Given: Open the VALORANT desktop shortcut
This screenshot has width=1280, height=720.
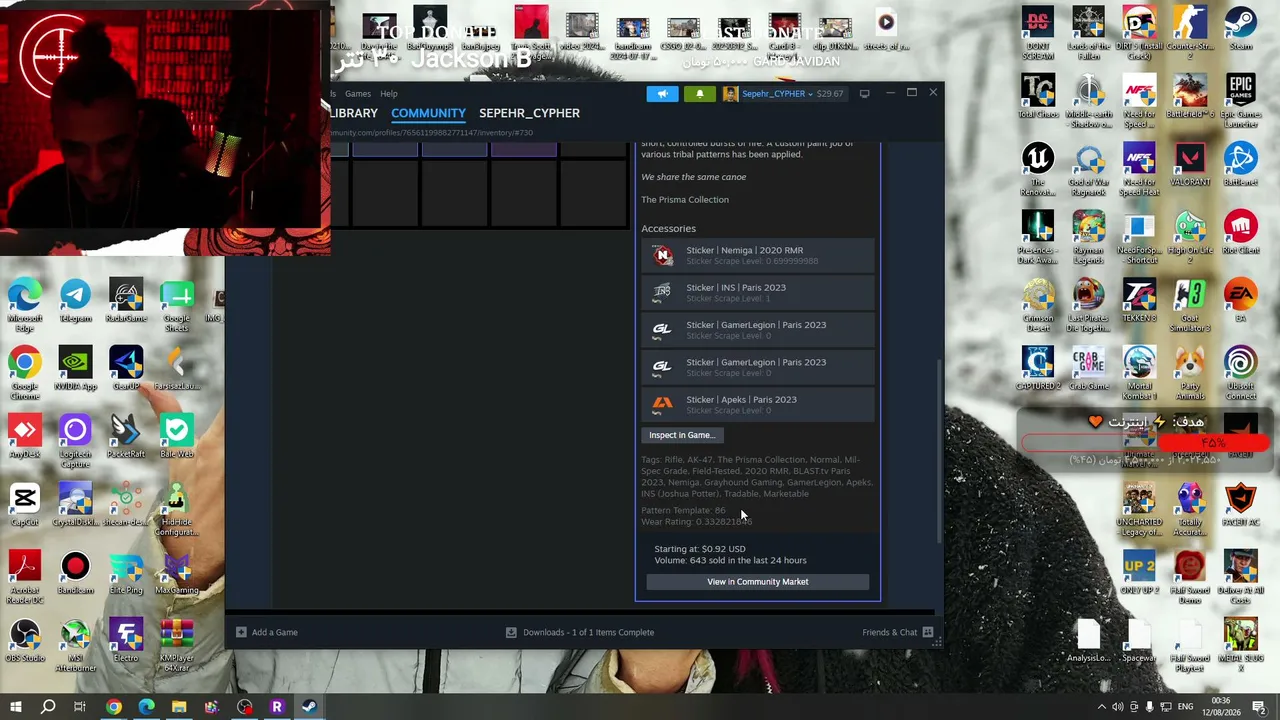Looking at the screenshot, I should coord(1190,165).
